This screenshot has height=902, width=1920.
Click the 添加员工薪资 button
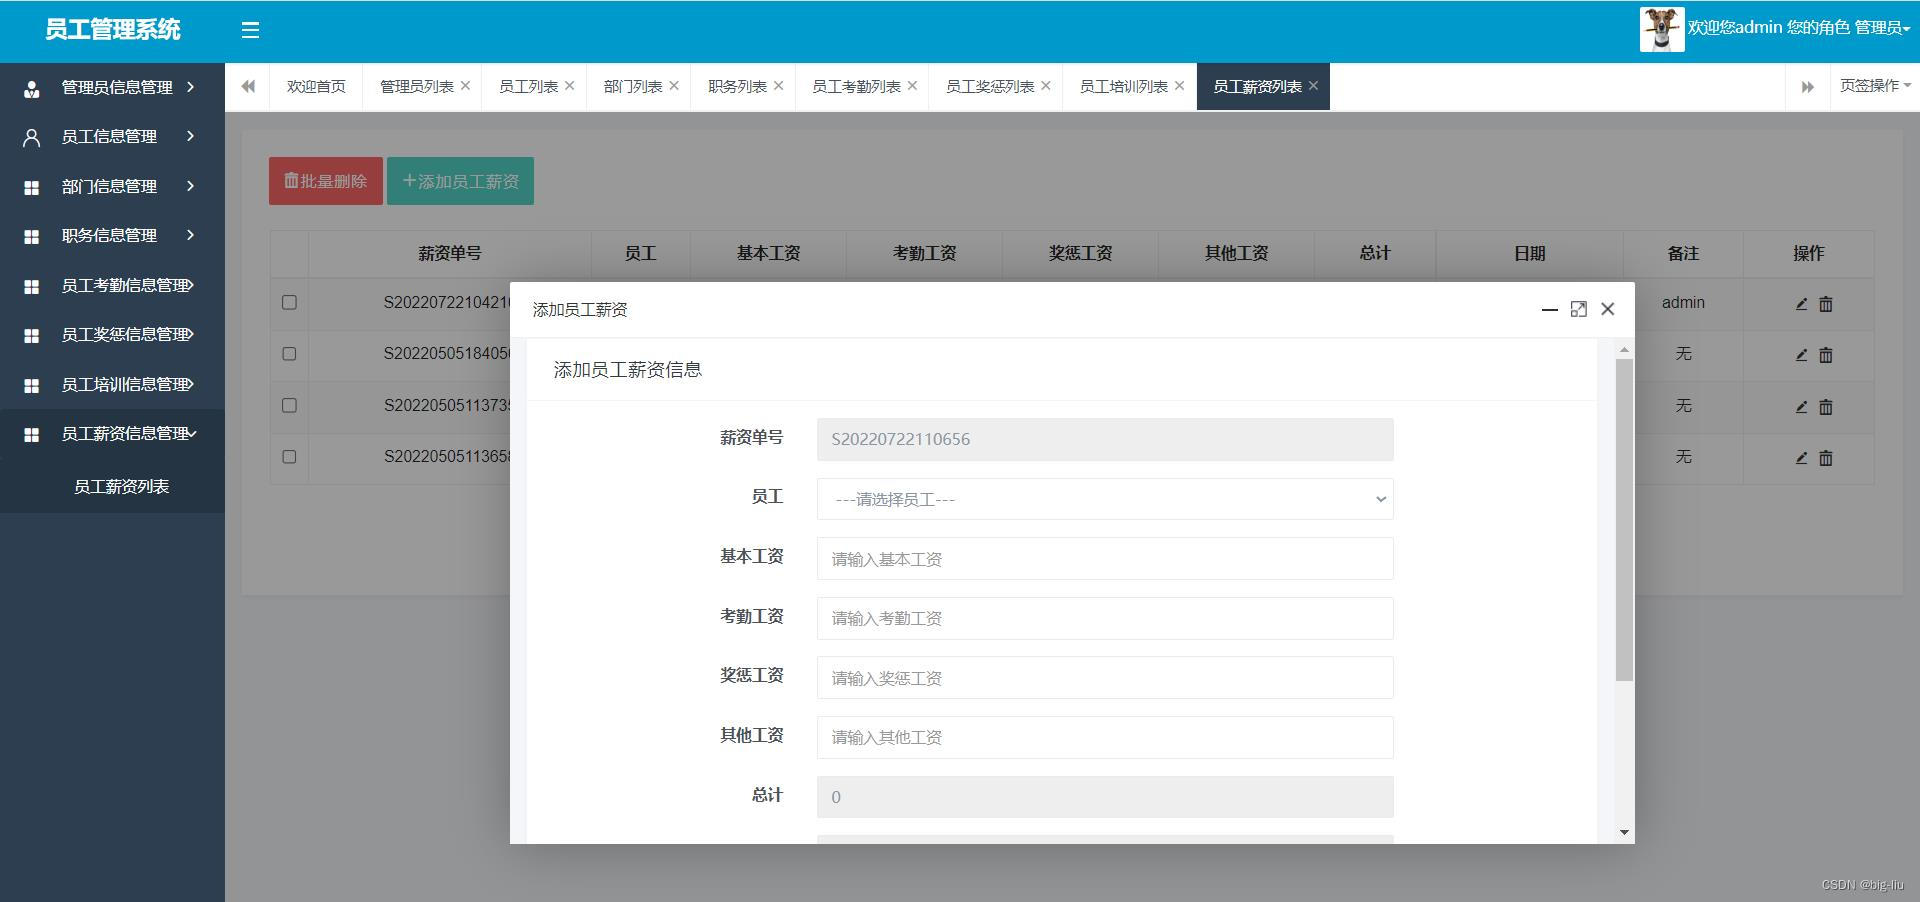pos(460,181)
